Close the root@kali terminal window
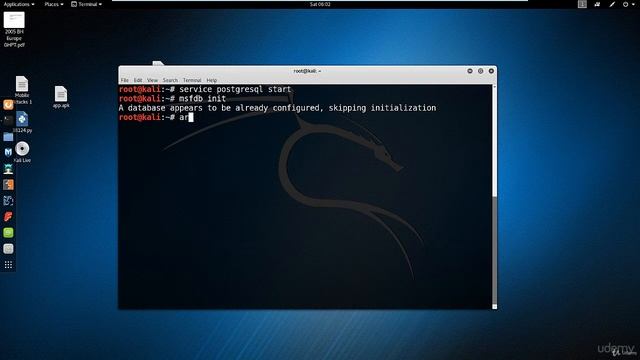Image resolution: width=640 pixels, height=360 pixels. pos(491,71)
